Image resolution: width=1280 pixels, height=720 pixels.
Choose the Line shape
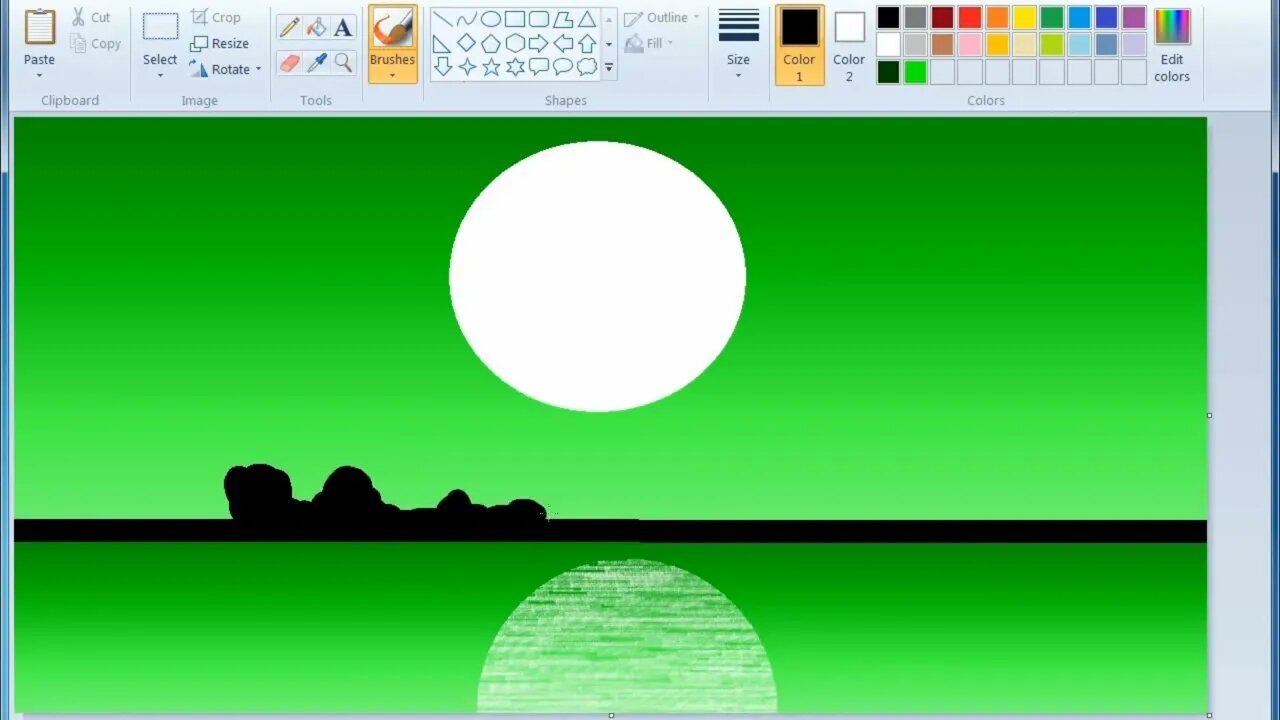coord(442,19)
